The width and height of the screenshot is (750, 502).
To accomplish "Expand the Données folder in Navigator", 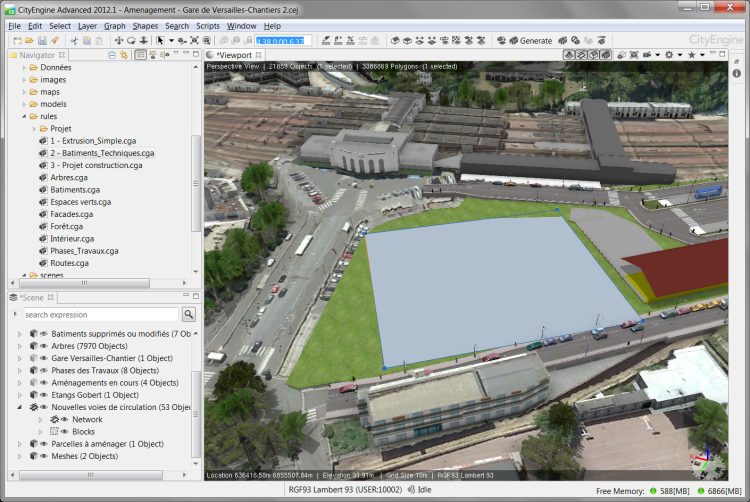I will [24, 67].
